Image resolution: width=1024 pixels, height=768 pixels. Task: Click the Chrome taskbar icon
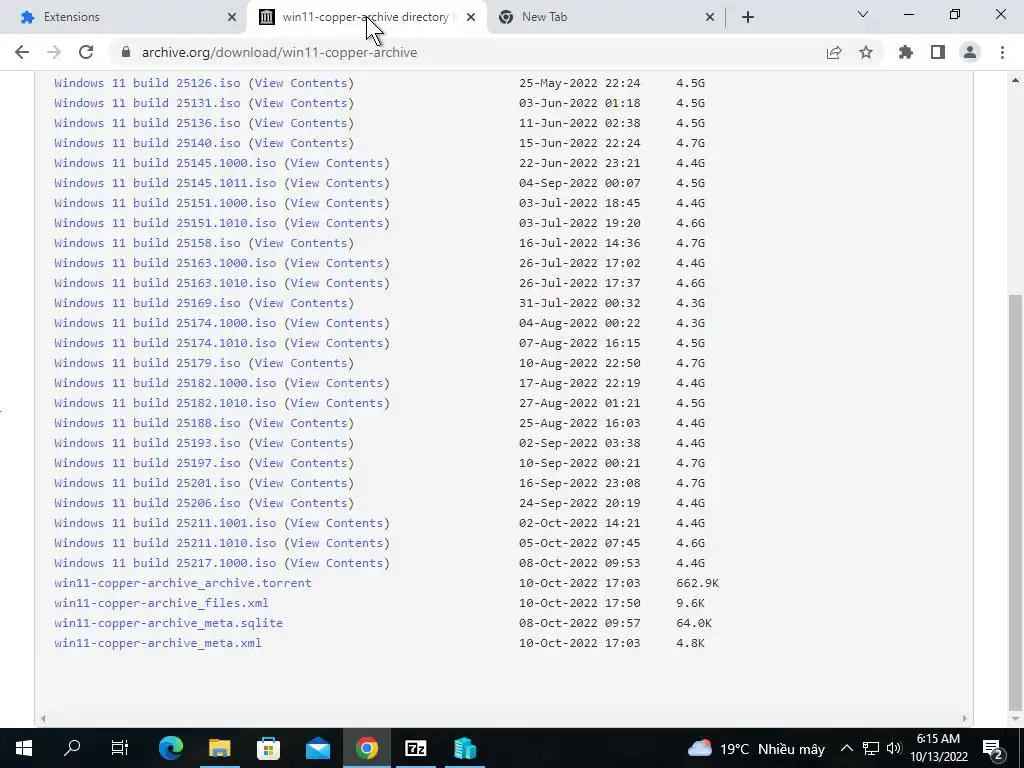[x=367, y=748]
